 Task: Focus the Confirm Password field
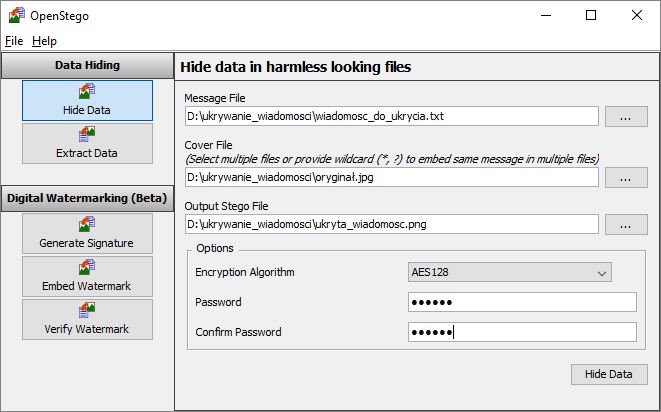tap(522, 332)
